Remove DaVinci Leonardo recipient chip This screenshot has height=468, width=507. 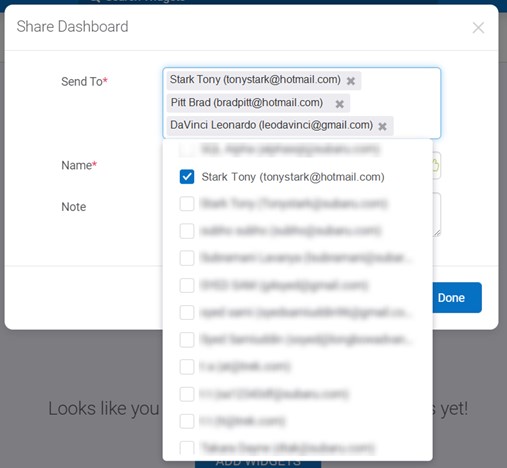pos(382,126)
